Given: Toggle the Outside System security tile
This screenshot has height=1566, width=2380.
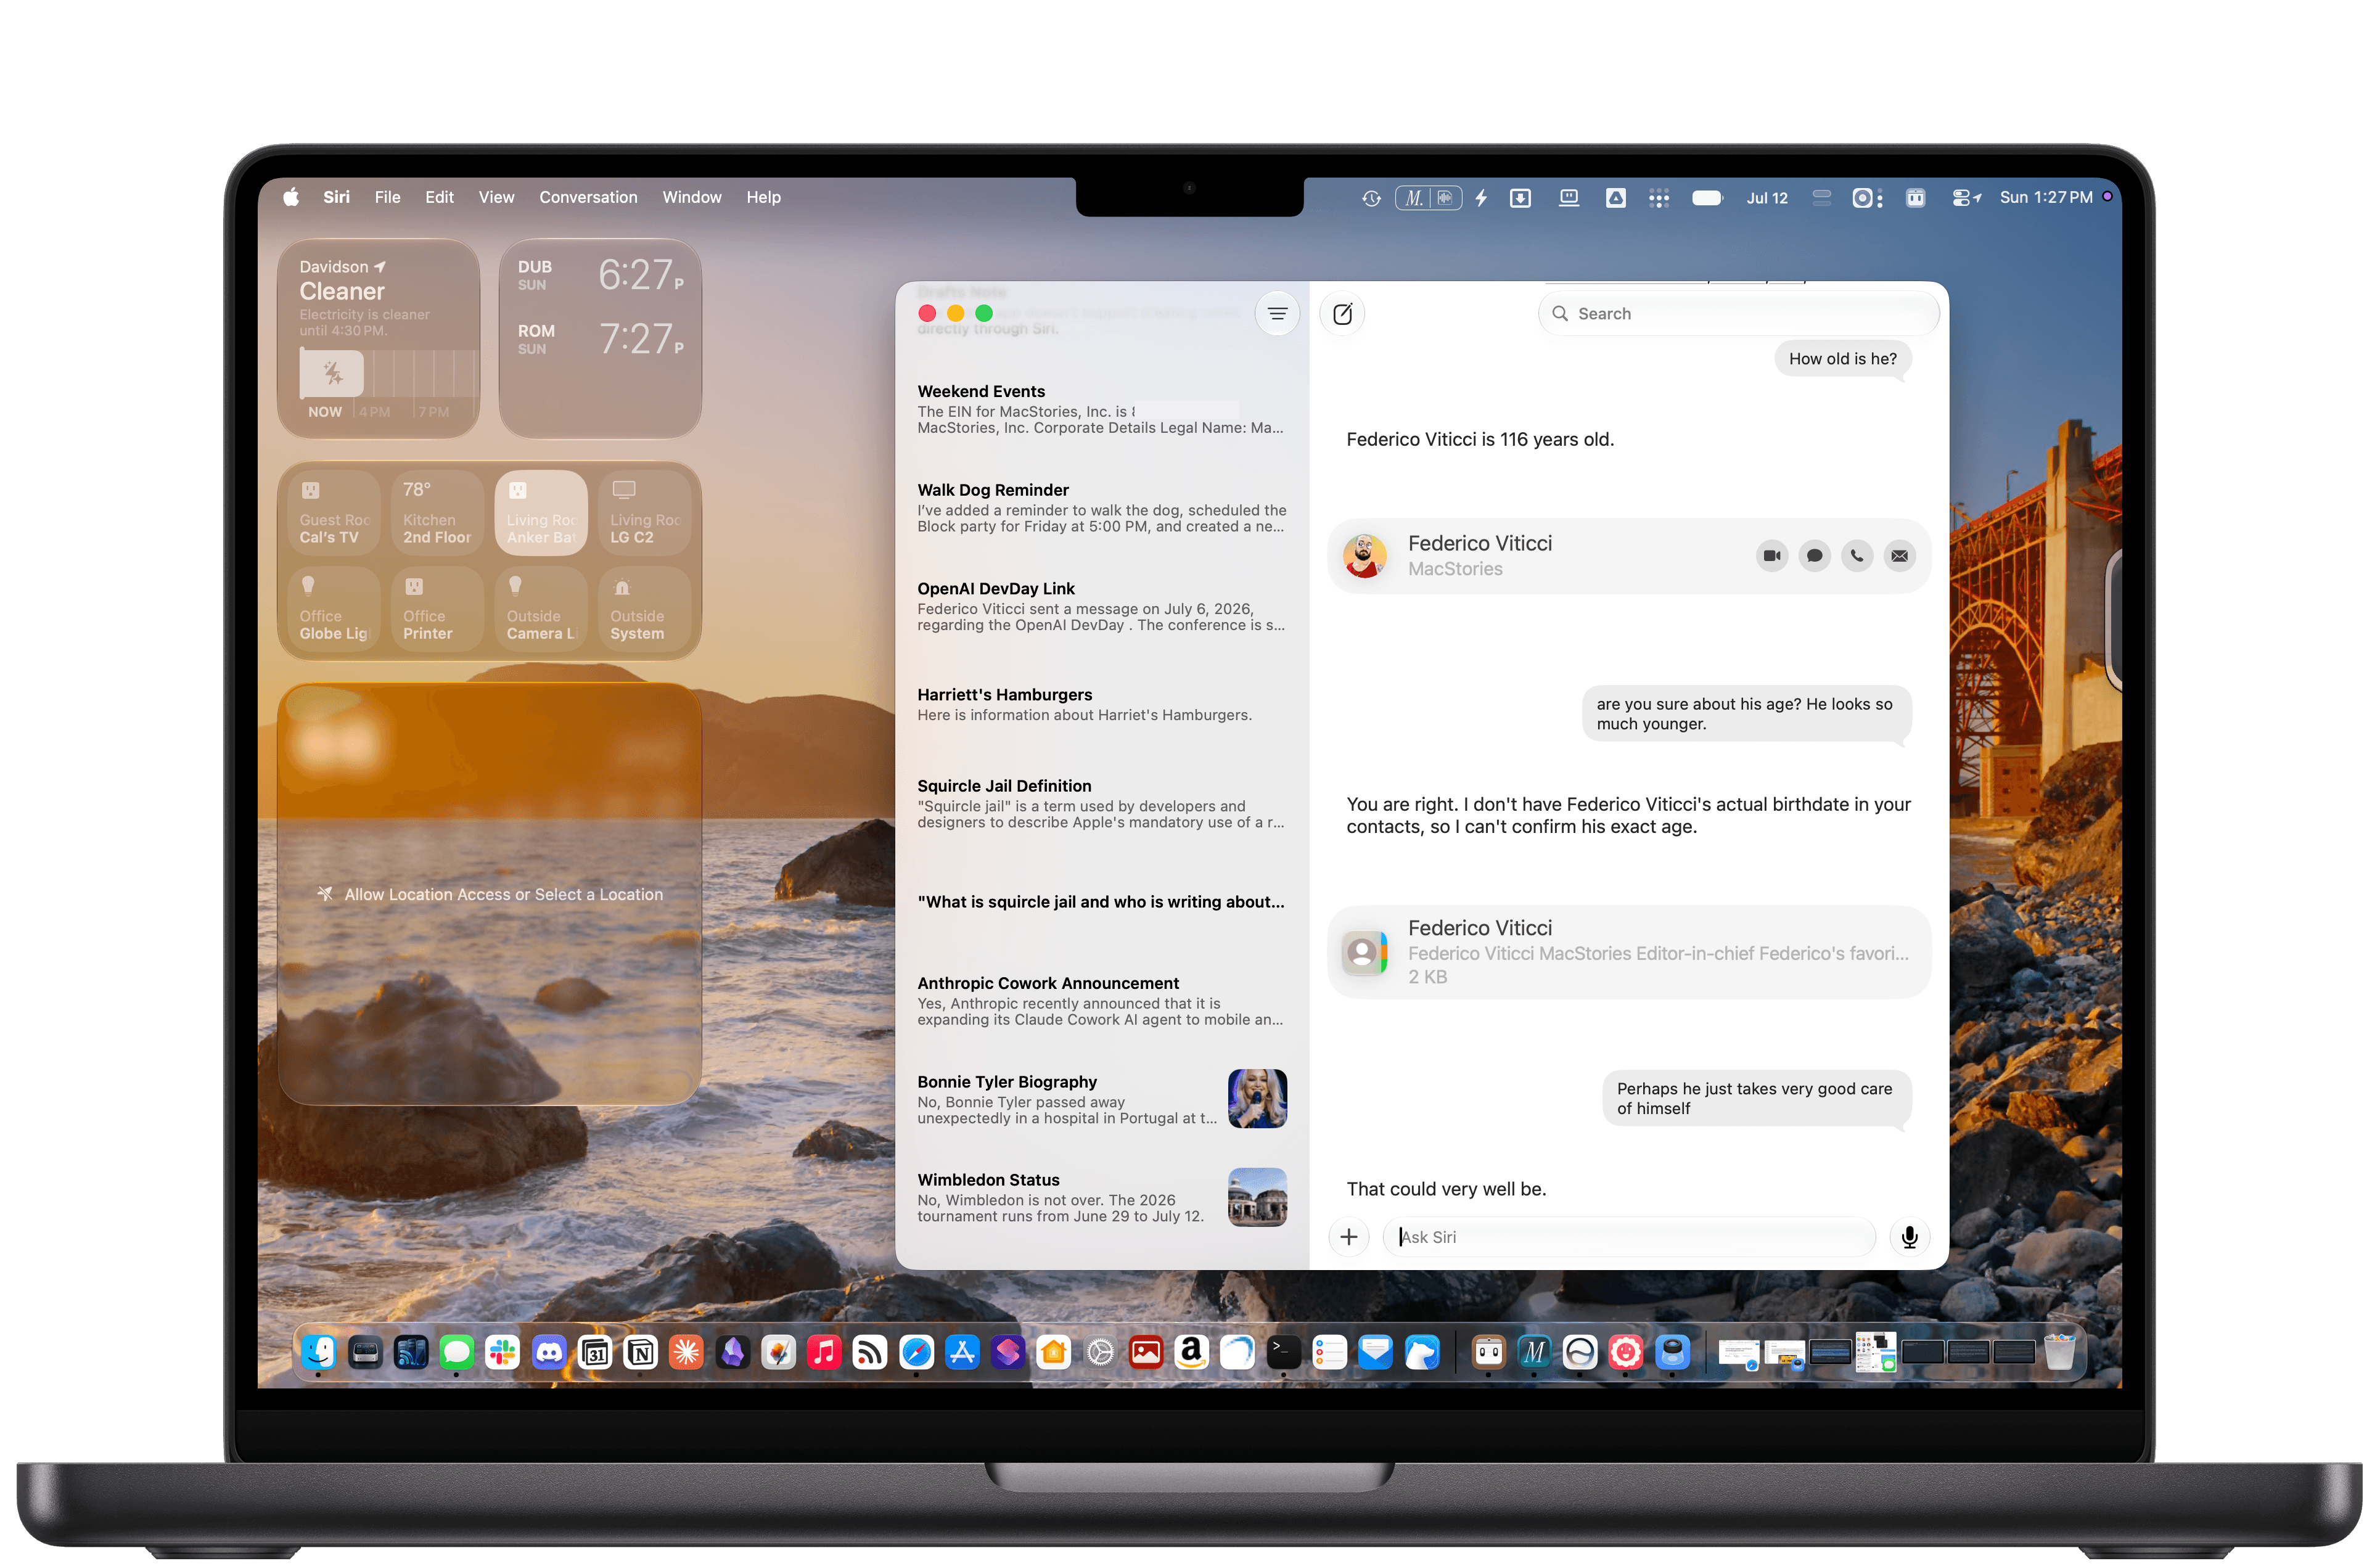Looking at the screenshot, I should [645, 609].
